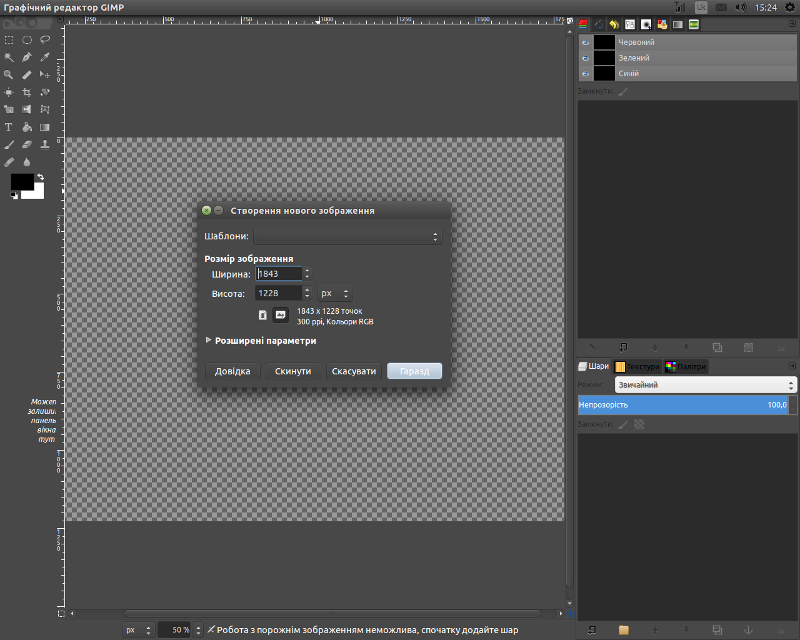Select the Text tool
Screen dimensions: 800x640
click(9, 127)
